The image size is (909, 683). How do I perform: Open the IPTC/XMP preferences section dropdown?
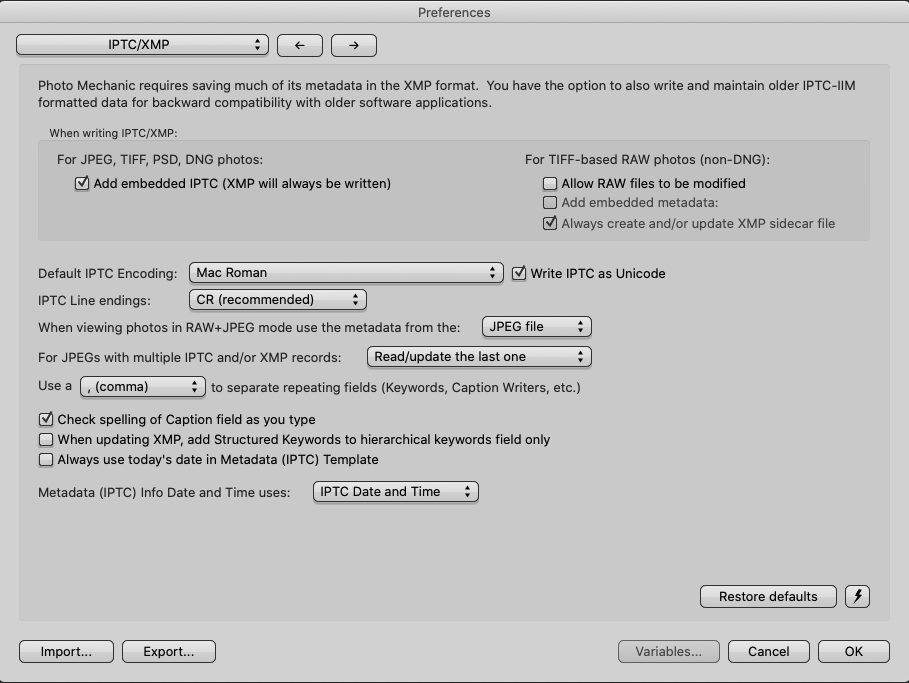click(143, 45)
